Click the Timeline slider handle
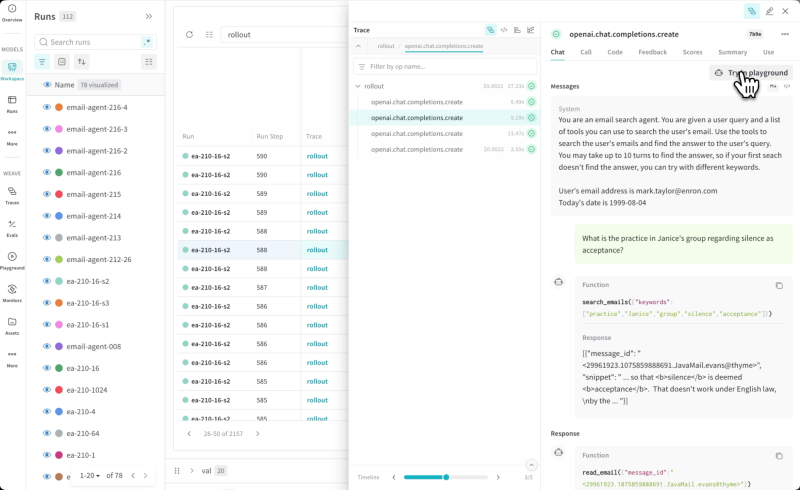Image resolution: width=800 pixels, height=490 pixels. [446, 477]
